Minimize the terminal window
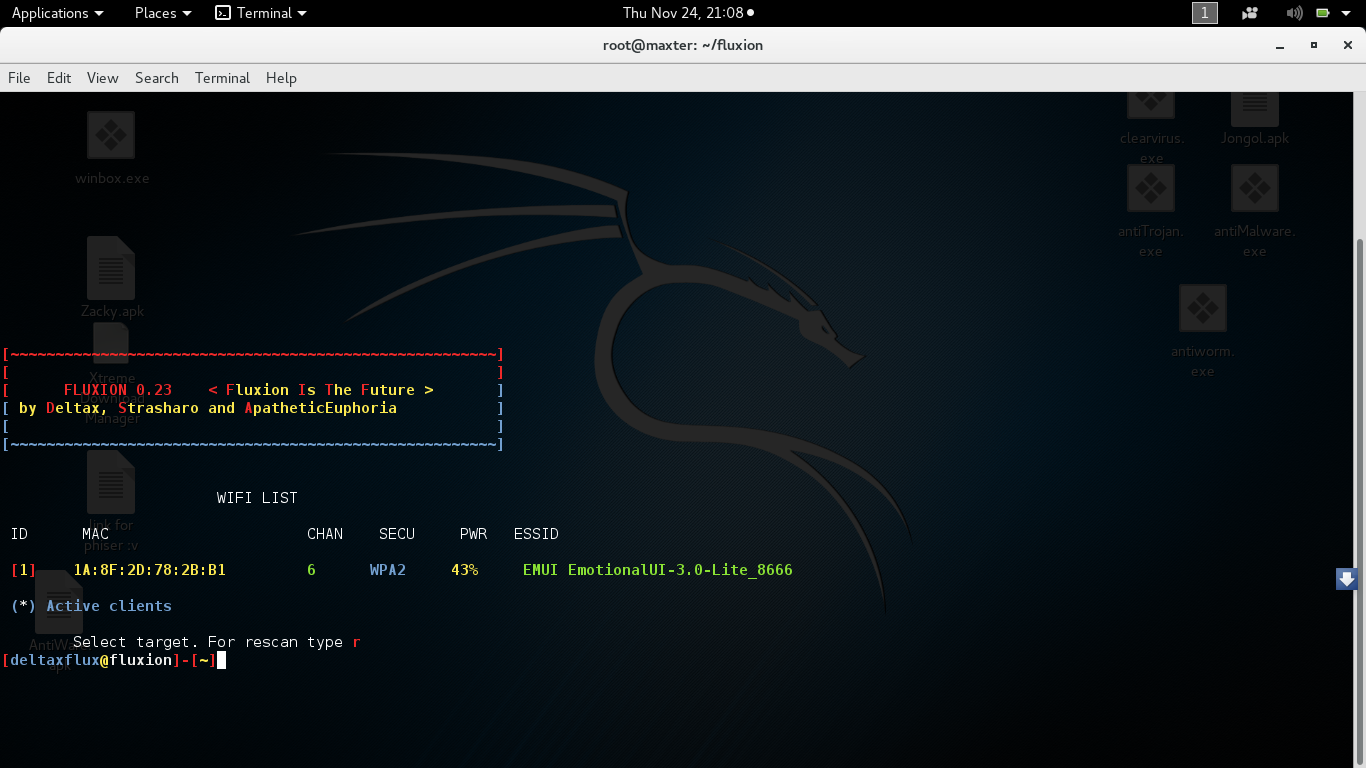The width and height of the screenshot is (1366, 768). pos(1281,45)
